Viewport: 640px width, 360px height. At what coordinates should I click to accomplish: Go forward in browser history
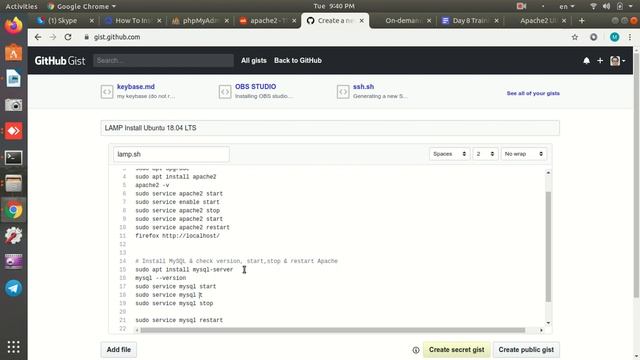pyautogui.click(x=53, y=37)
